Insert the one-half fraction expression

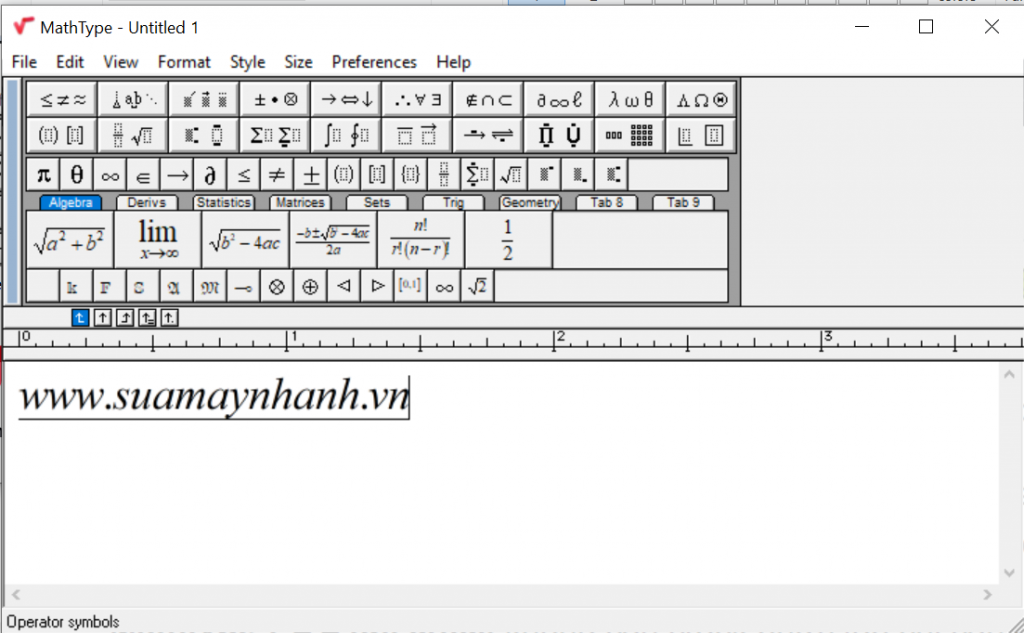pyautogui.click(x=508, y=240)
